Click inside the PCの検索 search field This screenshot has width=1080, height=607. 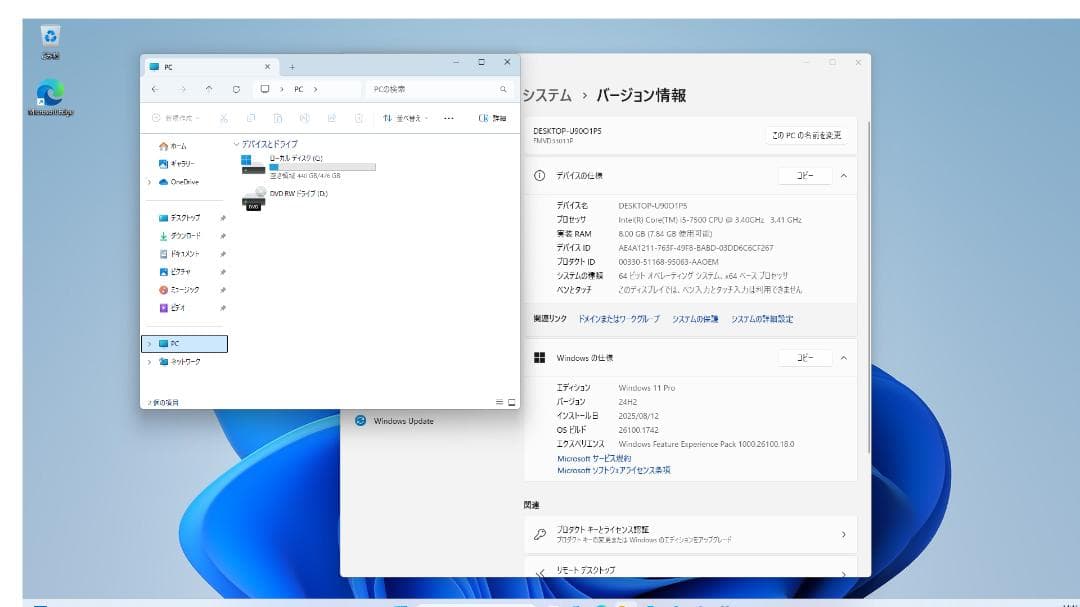tap(430, 88)
